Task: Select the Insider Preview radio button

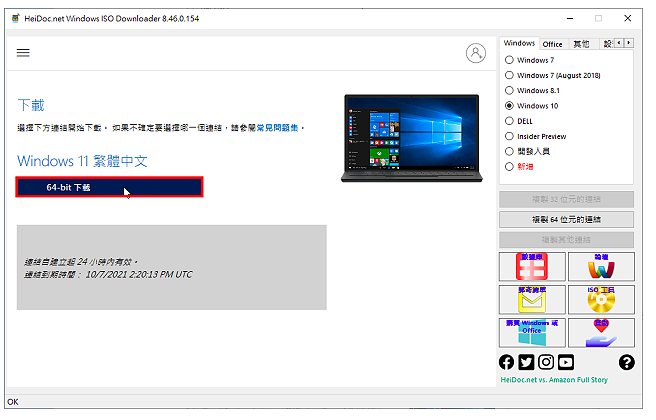Action: tap(509, 136)
